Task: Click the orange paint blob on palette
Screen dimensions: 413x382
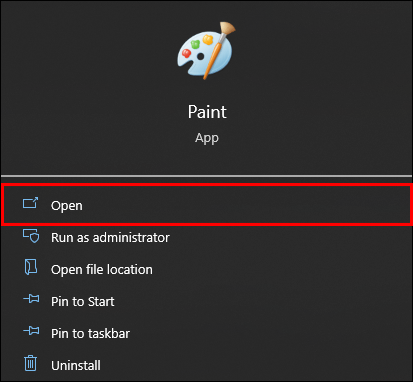Action: coord(208,39)
